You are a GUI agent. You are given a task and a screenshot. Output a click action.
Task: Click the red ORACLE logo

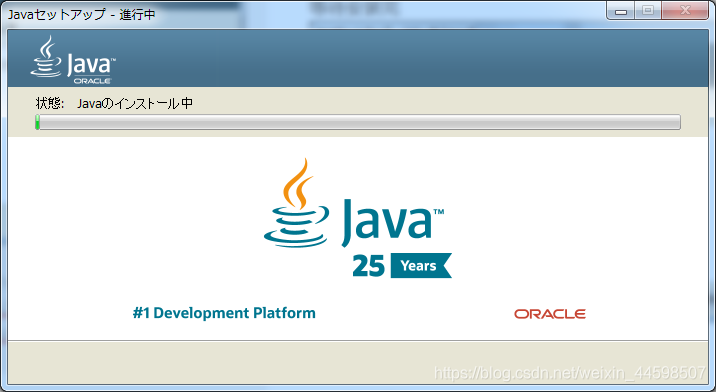coord(550,314)
